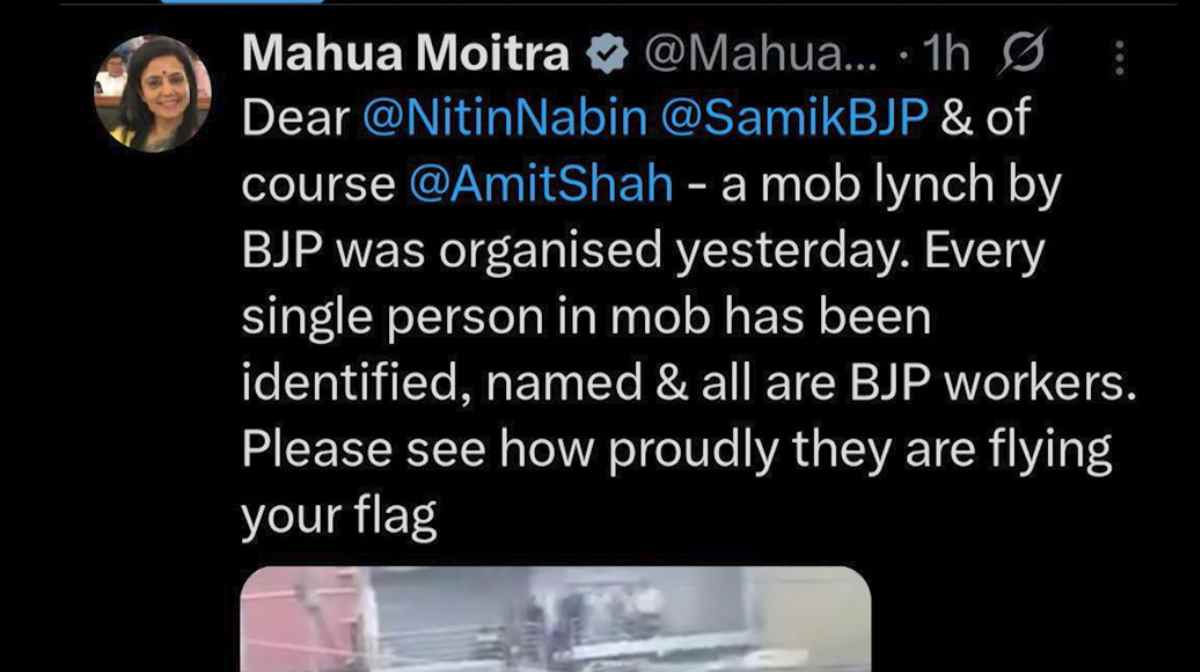The height and width of the screenshot is (672, 1200).
Task: Open the attached video thumbnail
Action: [x=556, y=619]
